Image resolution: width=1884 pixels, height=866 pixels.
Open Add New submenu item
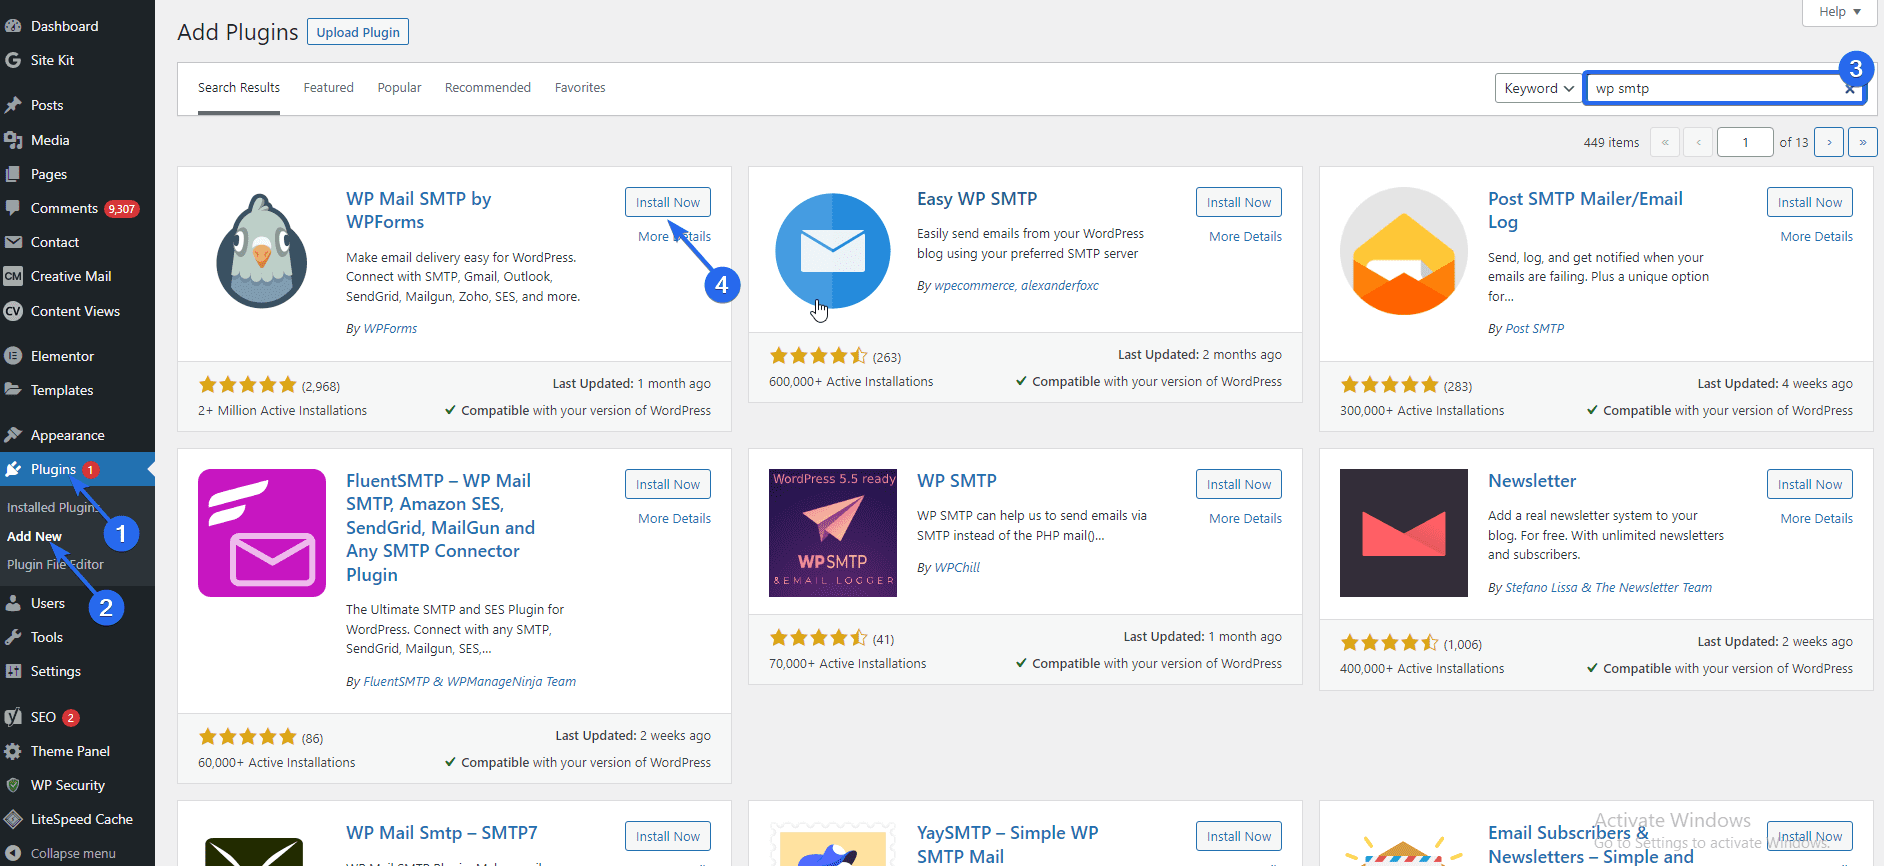(35, 536)
